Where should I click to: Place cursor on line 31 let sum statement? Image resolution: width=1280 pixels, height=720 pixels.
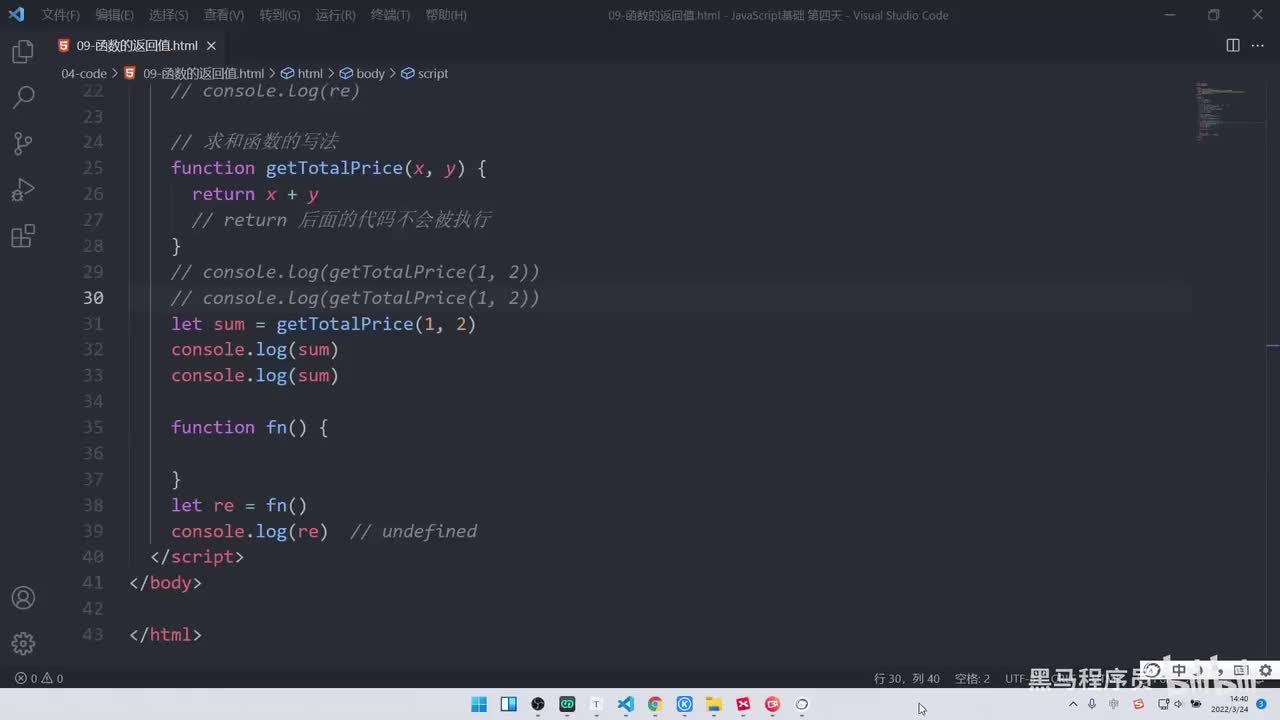(323, 324)
